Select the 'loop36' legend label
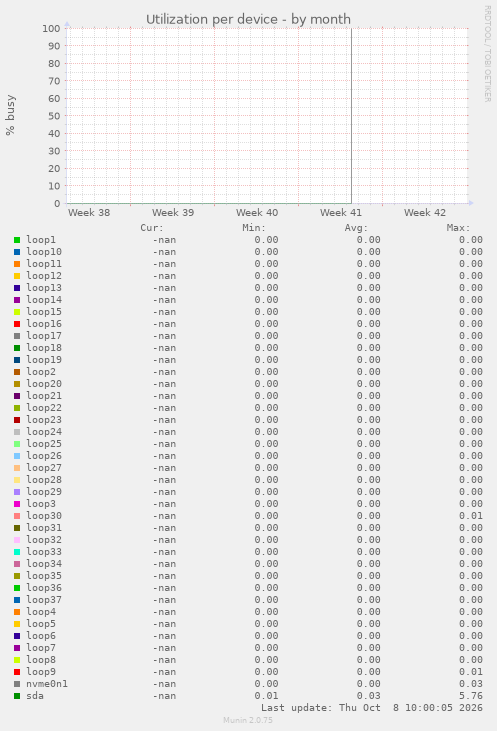This screenshot has width=497, height=731. pyautogui.click(x=44, y=588)
